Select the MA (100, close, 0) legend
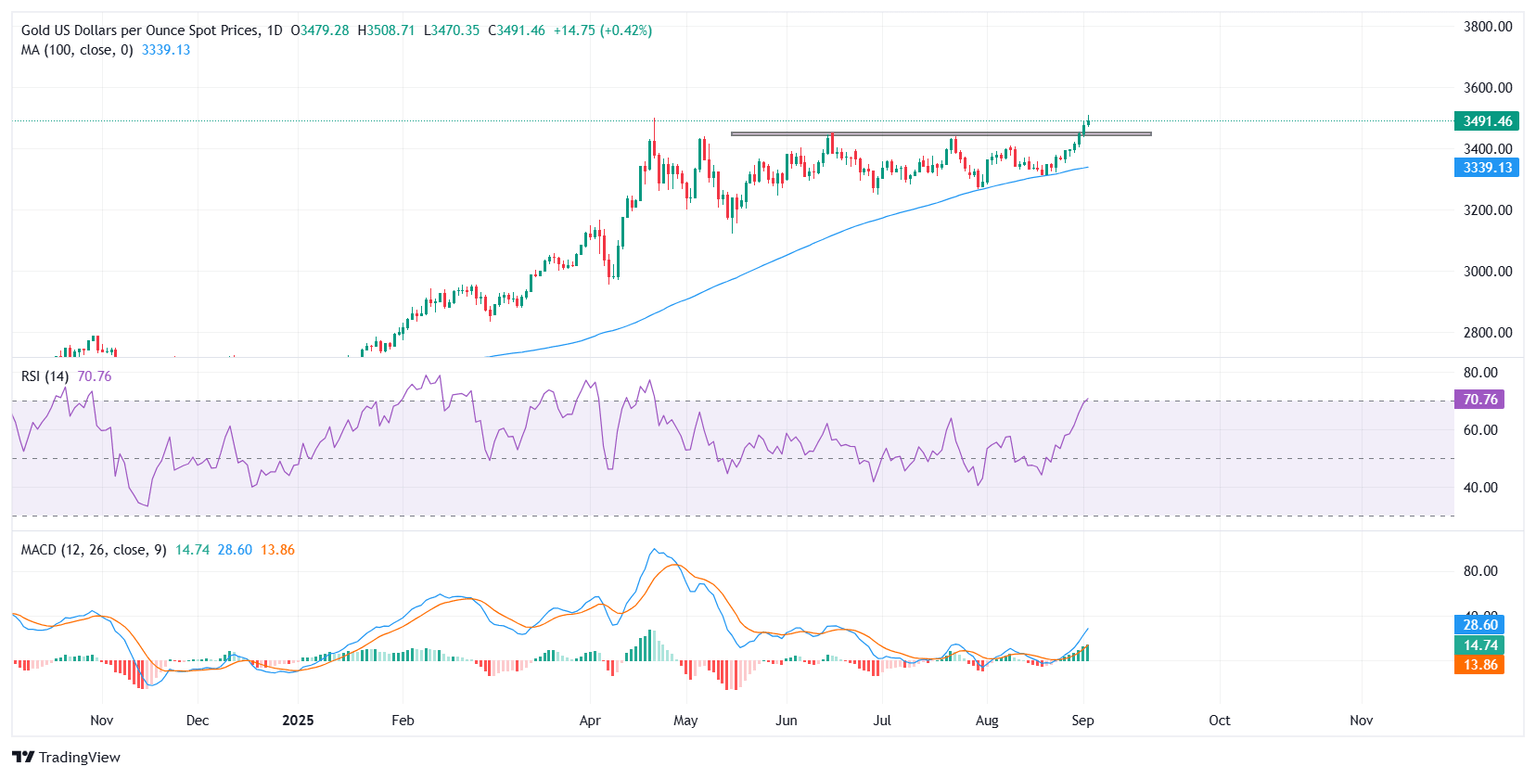The width and height of the screenshot is (1536, 777). point(78,50)
